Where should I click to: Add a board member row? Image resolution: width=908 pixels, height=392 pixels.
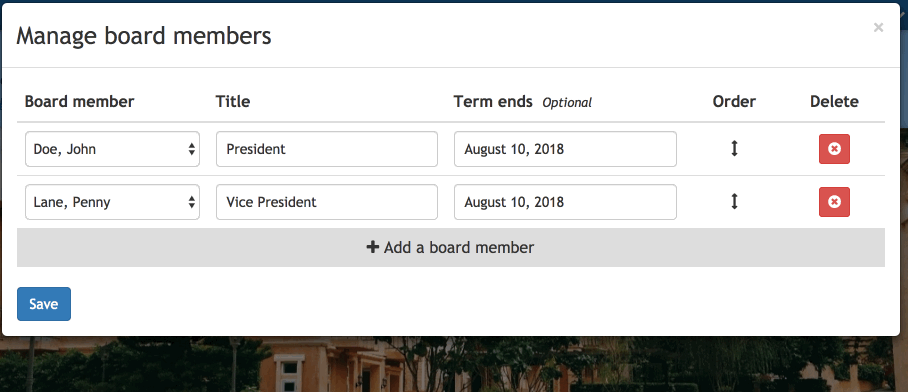451,247
